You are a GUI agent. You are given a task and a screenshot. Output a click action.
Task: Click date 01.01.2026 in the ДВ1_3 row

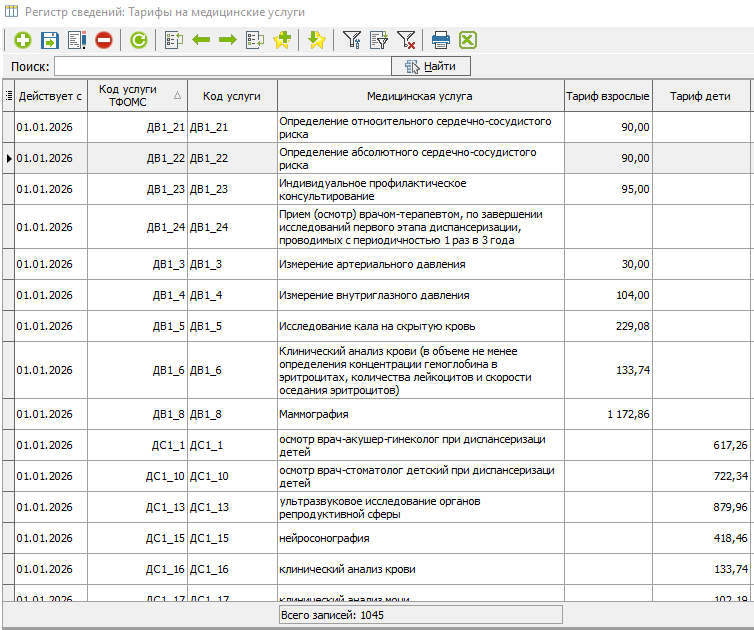(50, 264)
